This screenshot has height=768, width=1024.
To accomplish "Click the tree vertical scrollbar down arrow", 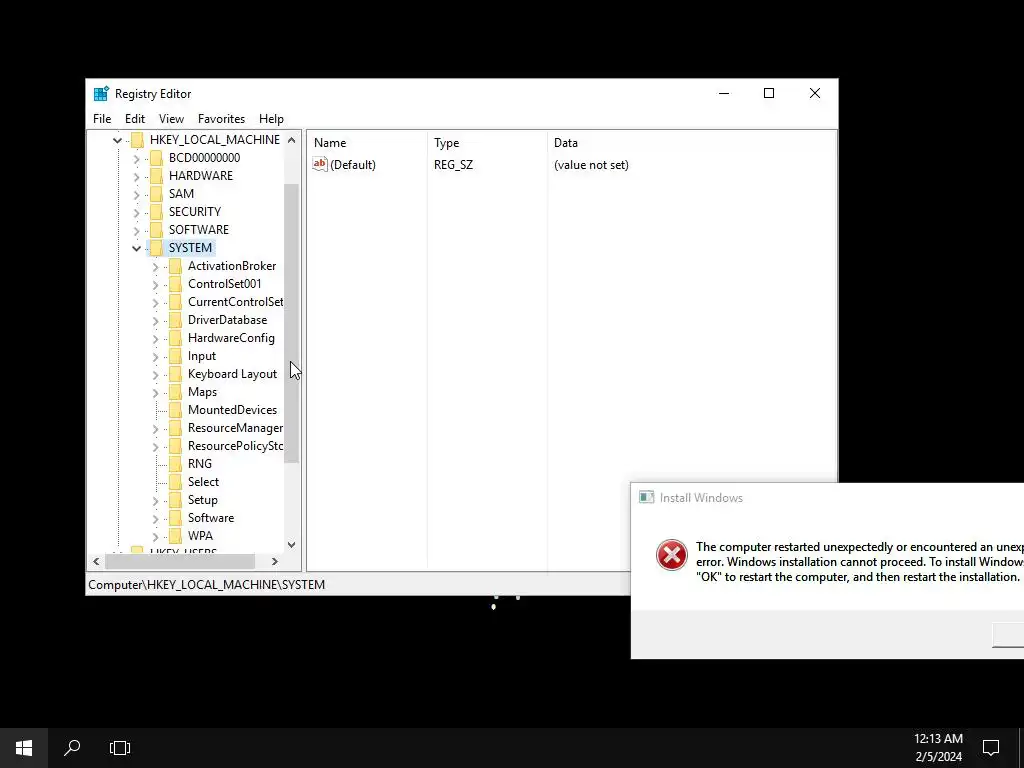I will coord(291,545).
